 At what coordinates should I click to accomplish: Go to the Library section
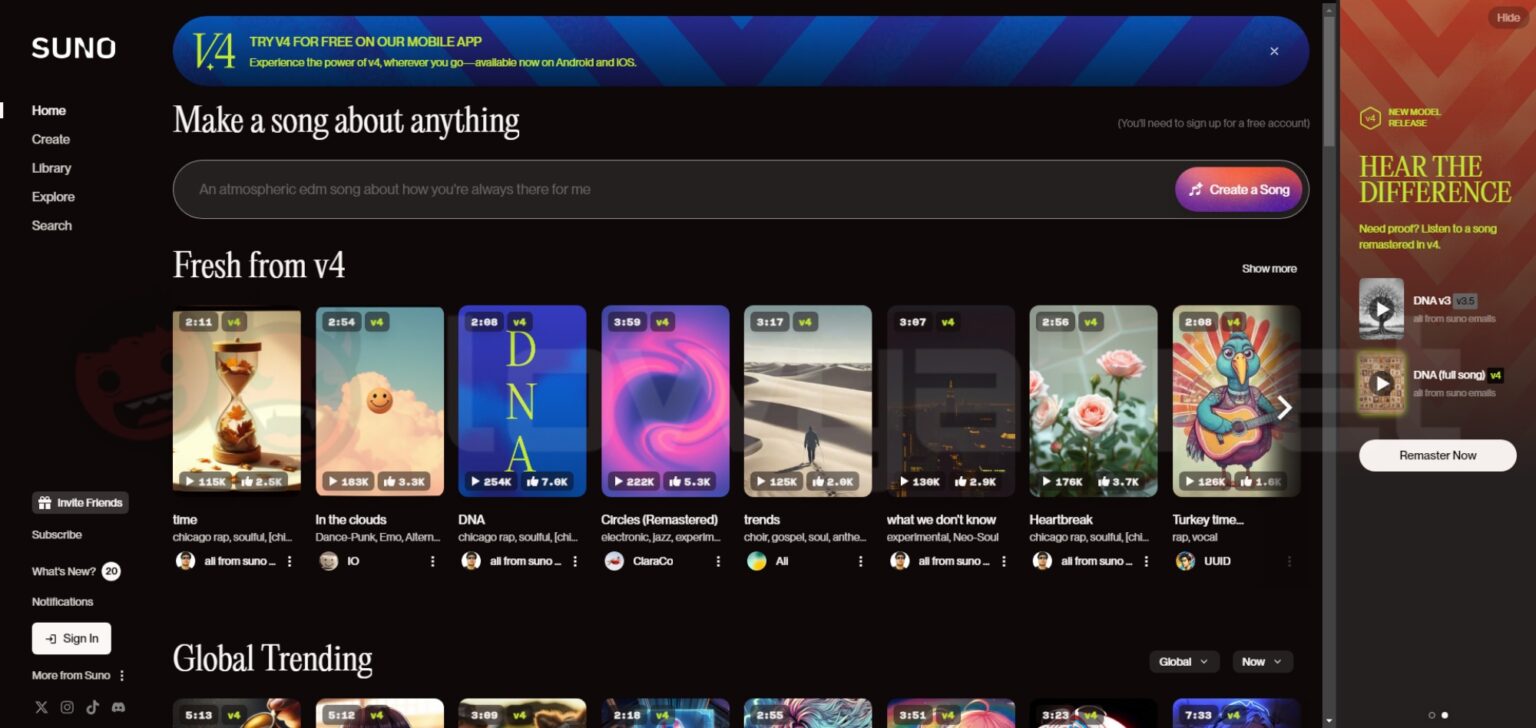pos(51,167)
